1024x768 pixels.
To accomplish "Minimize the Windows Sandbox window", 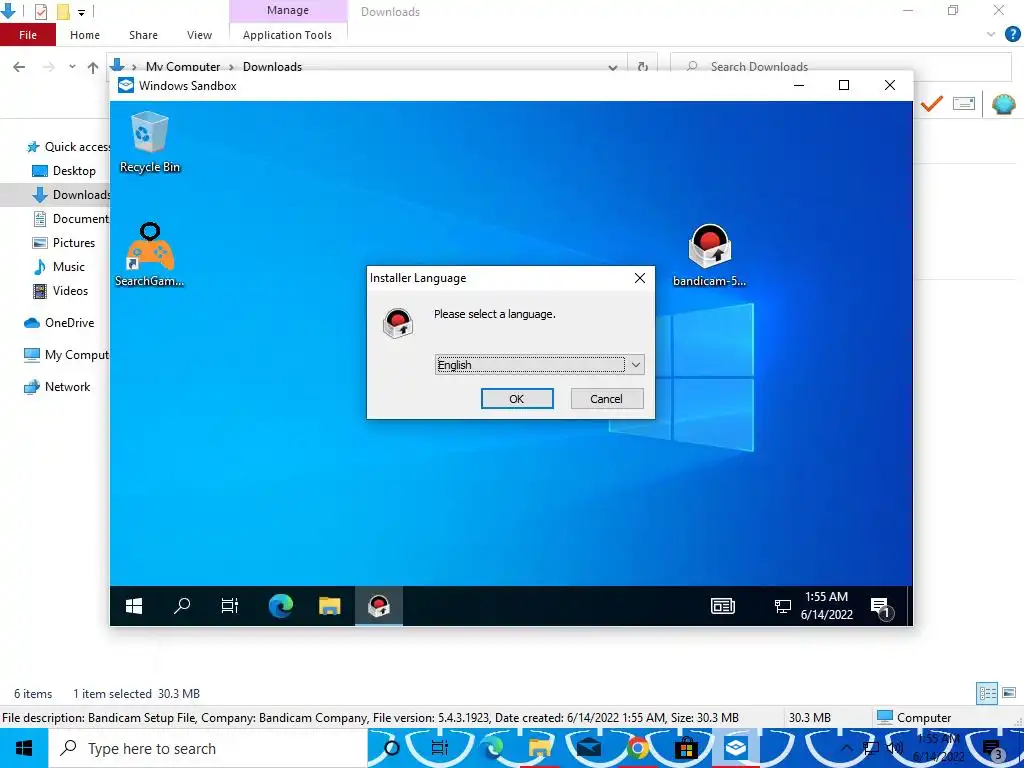I will coord(799,86).
